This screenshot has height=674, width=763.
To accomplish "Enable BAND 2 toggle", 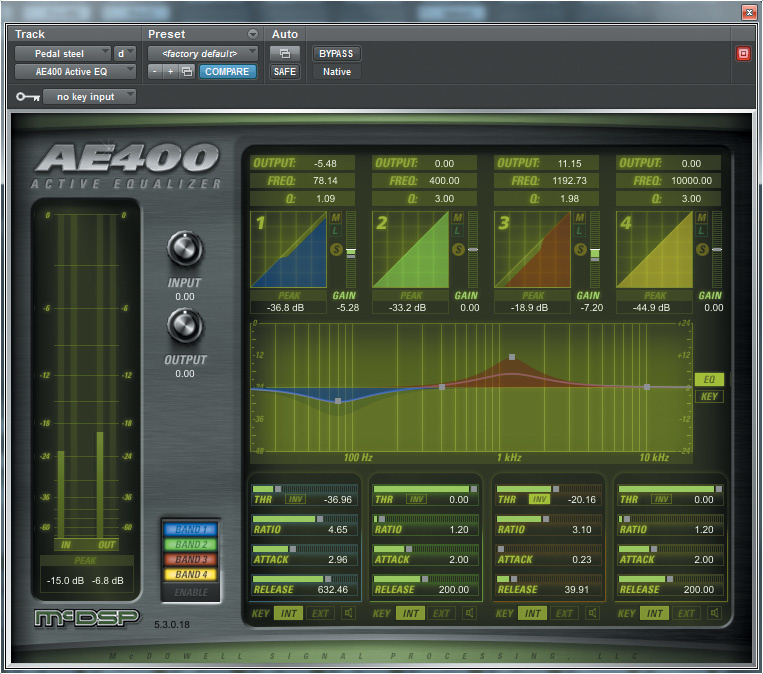I will (x=191, y=545).
